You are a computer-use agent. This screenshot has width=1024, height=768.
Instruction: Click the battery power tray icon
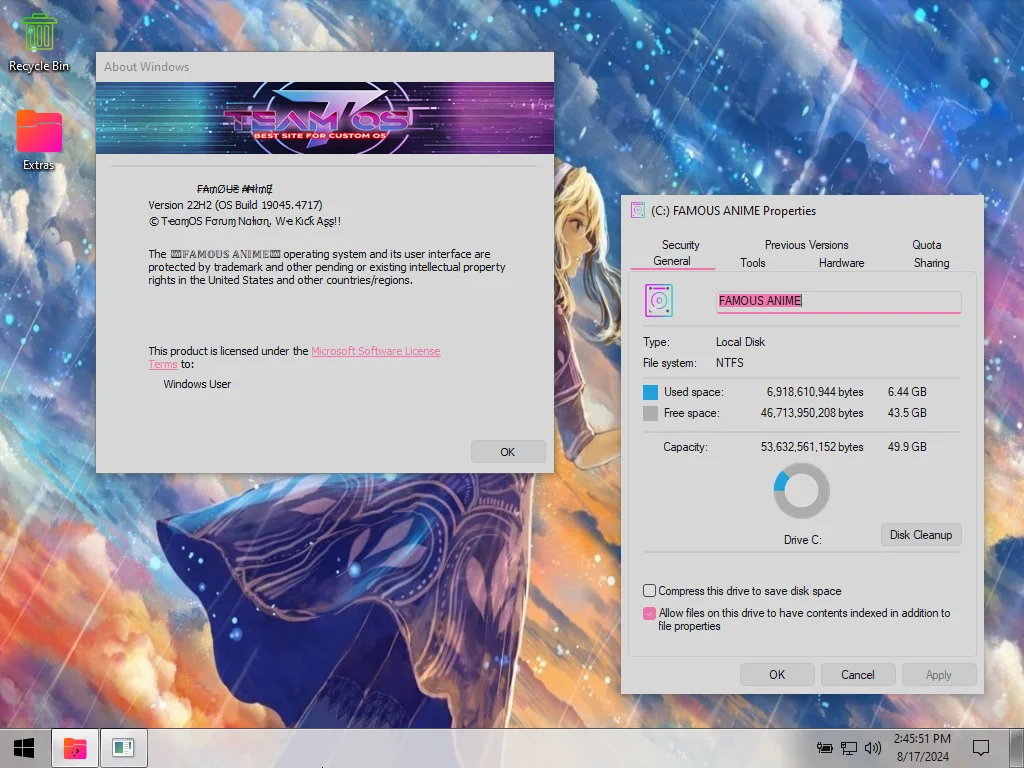pyautogui.click(x=824, y=748)
